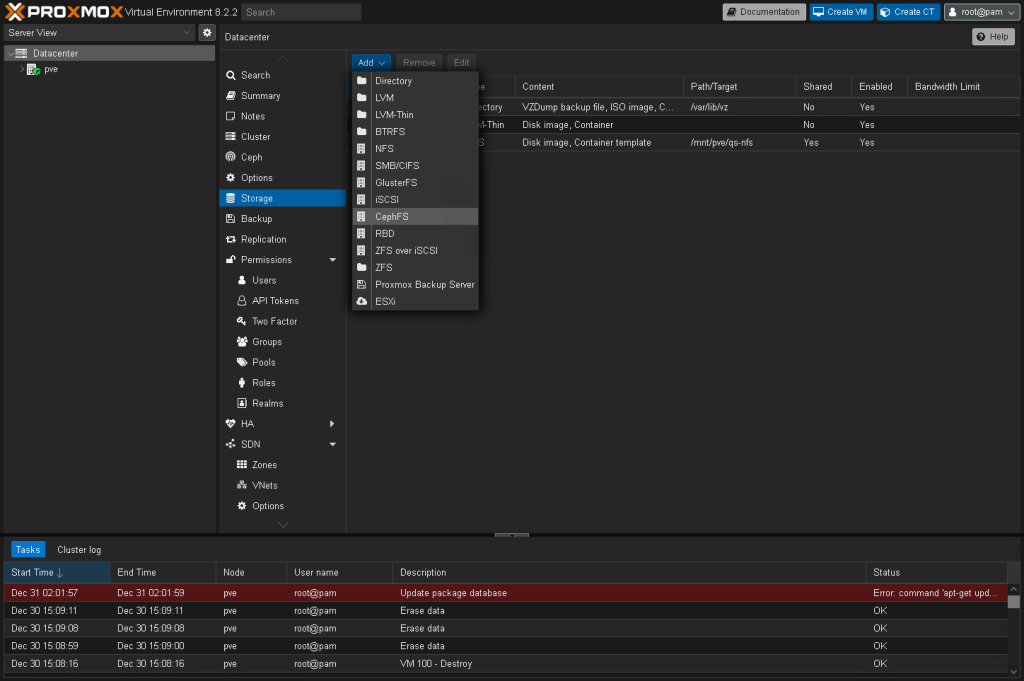
Task: Type in the top Search field
Action: tap(301, 12)
